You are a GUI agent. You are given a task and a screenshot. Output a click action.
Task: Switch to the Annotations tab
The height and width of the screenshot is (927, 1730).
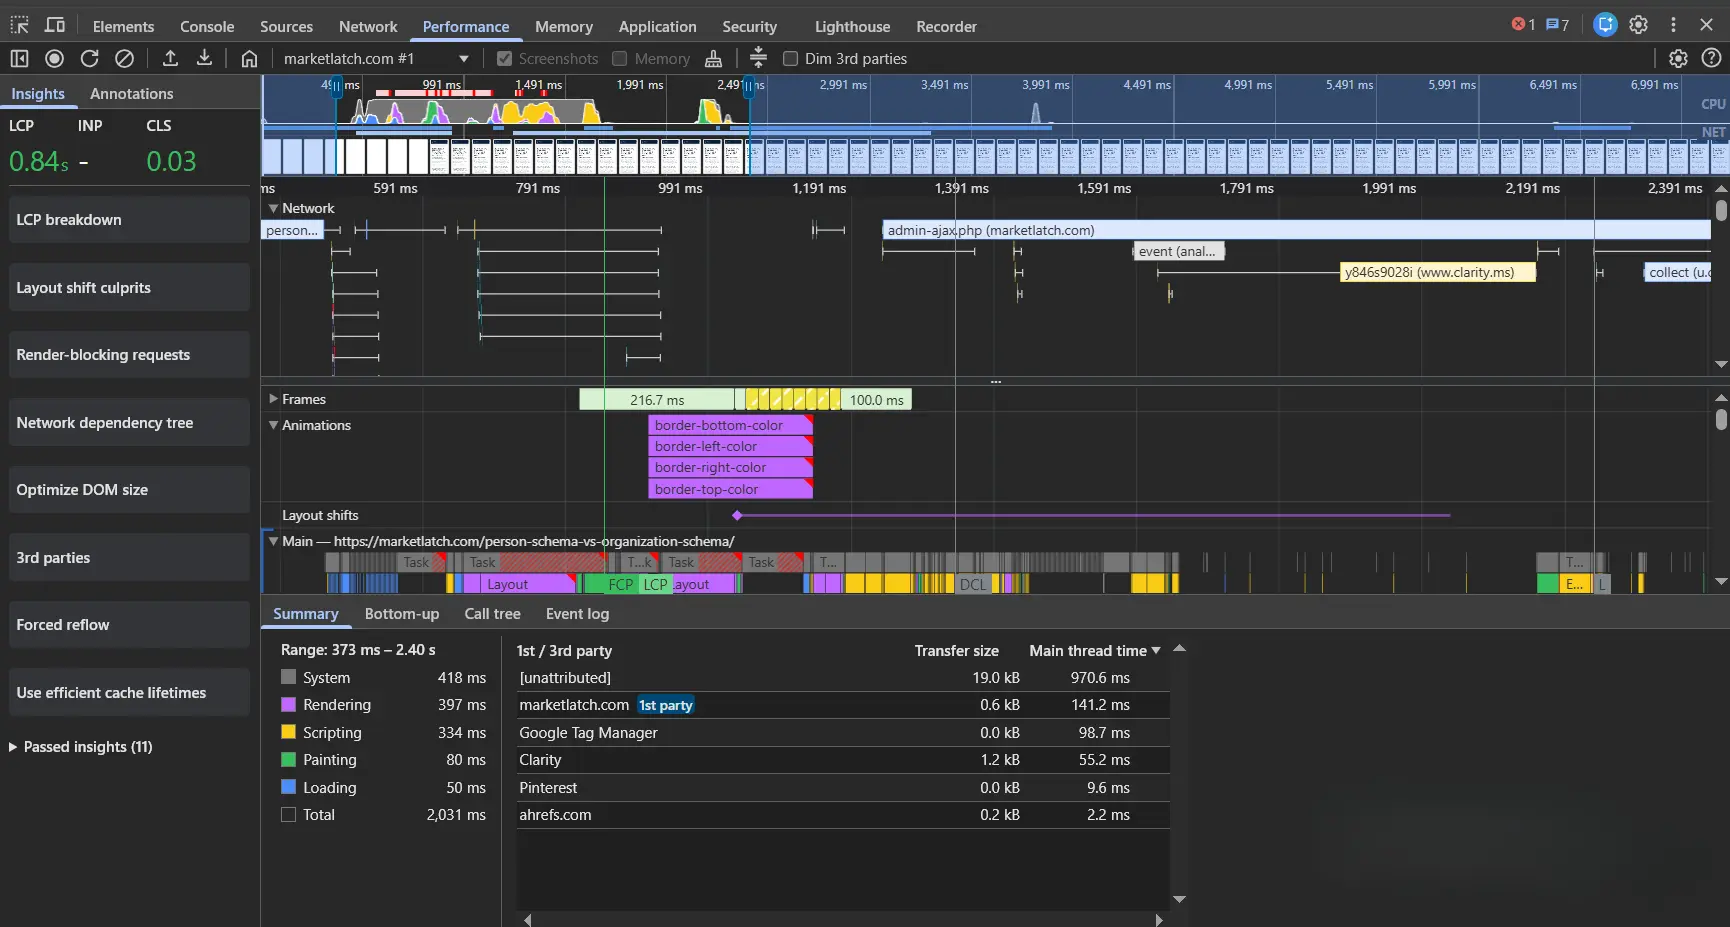point(132,93)
